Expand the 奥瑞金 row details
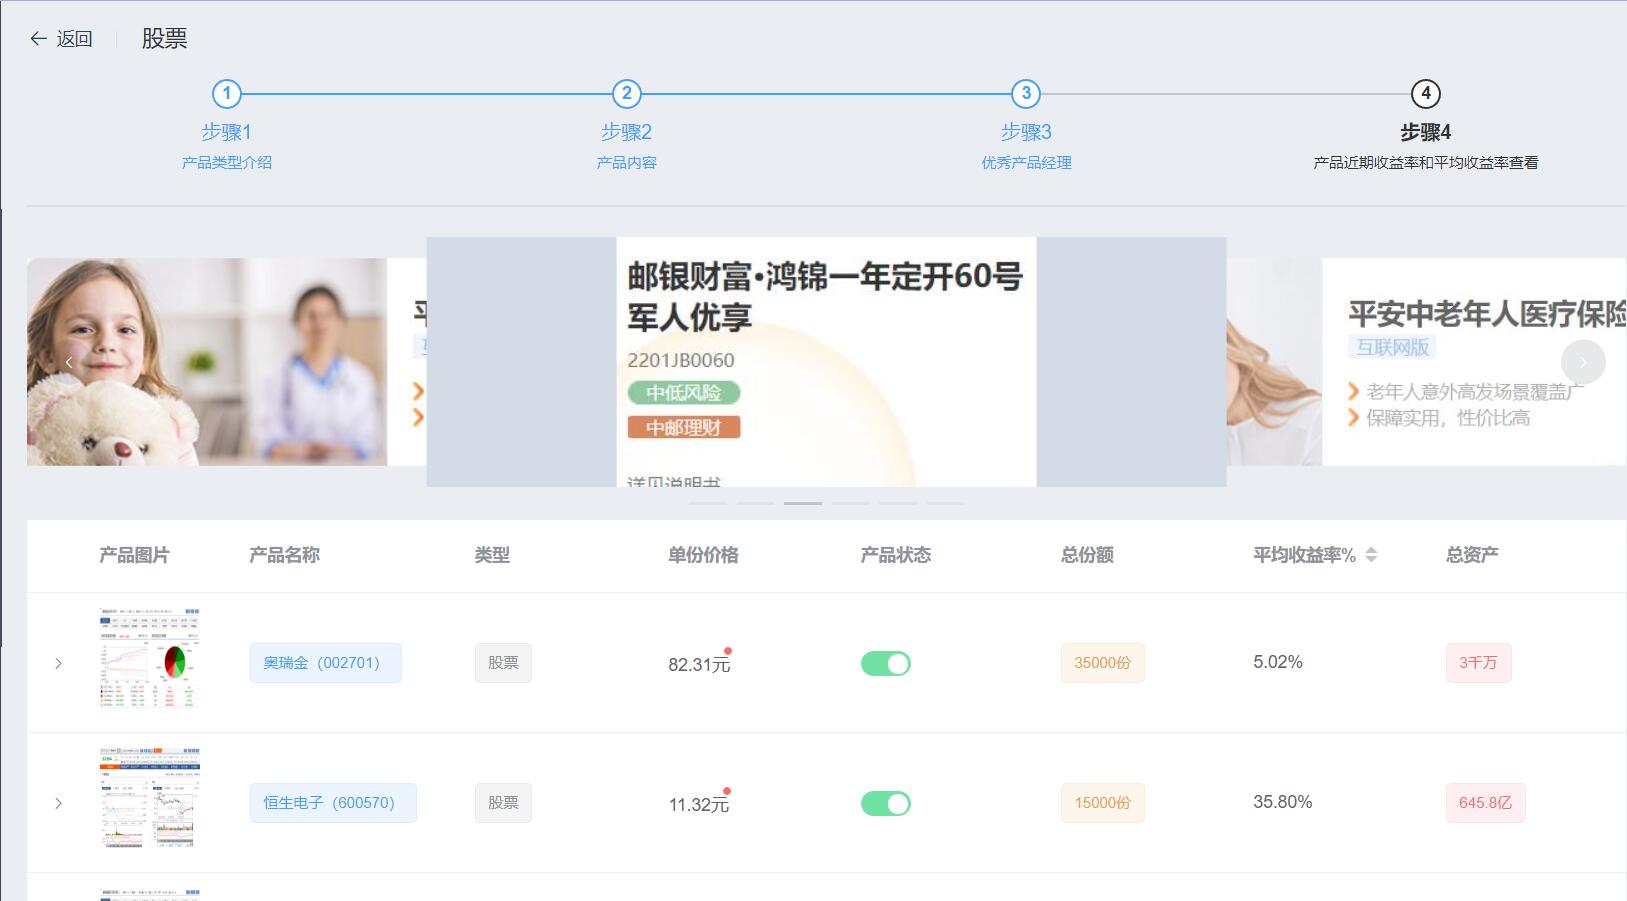This screenshot has height=901, width=1627. pyautogui.click(x=58, y=663)
